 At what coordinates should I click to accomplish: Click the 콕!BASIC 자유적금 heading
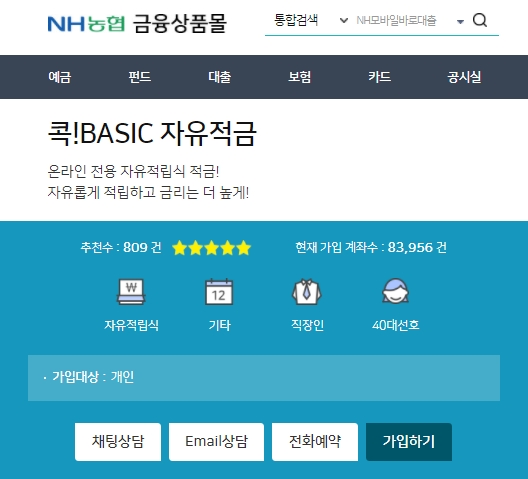point(152,134)
